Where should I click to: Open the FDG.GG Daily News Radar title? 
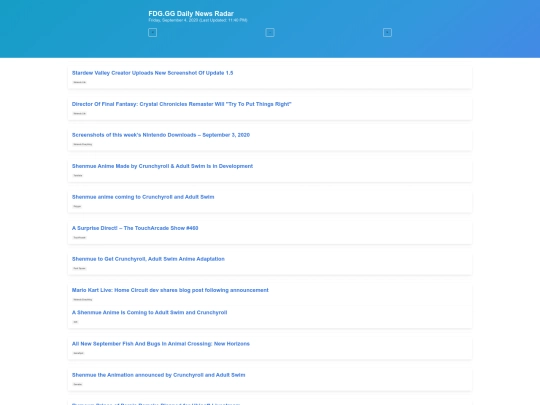pos(191,13)
